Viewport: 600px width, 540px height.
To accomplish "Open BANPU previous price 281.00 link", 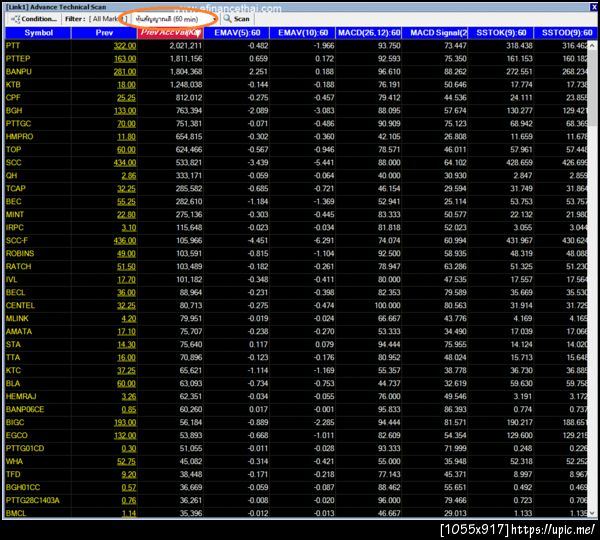I will point(125,72).
